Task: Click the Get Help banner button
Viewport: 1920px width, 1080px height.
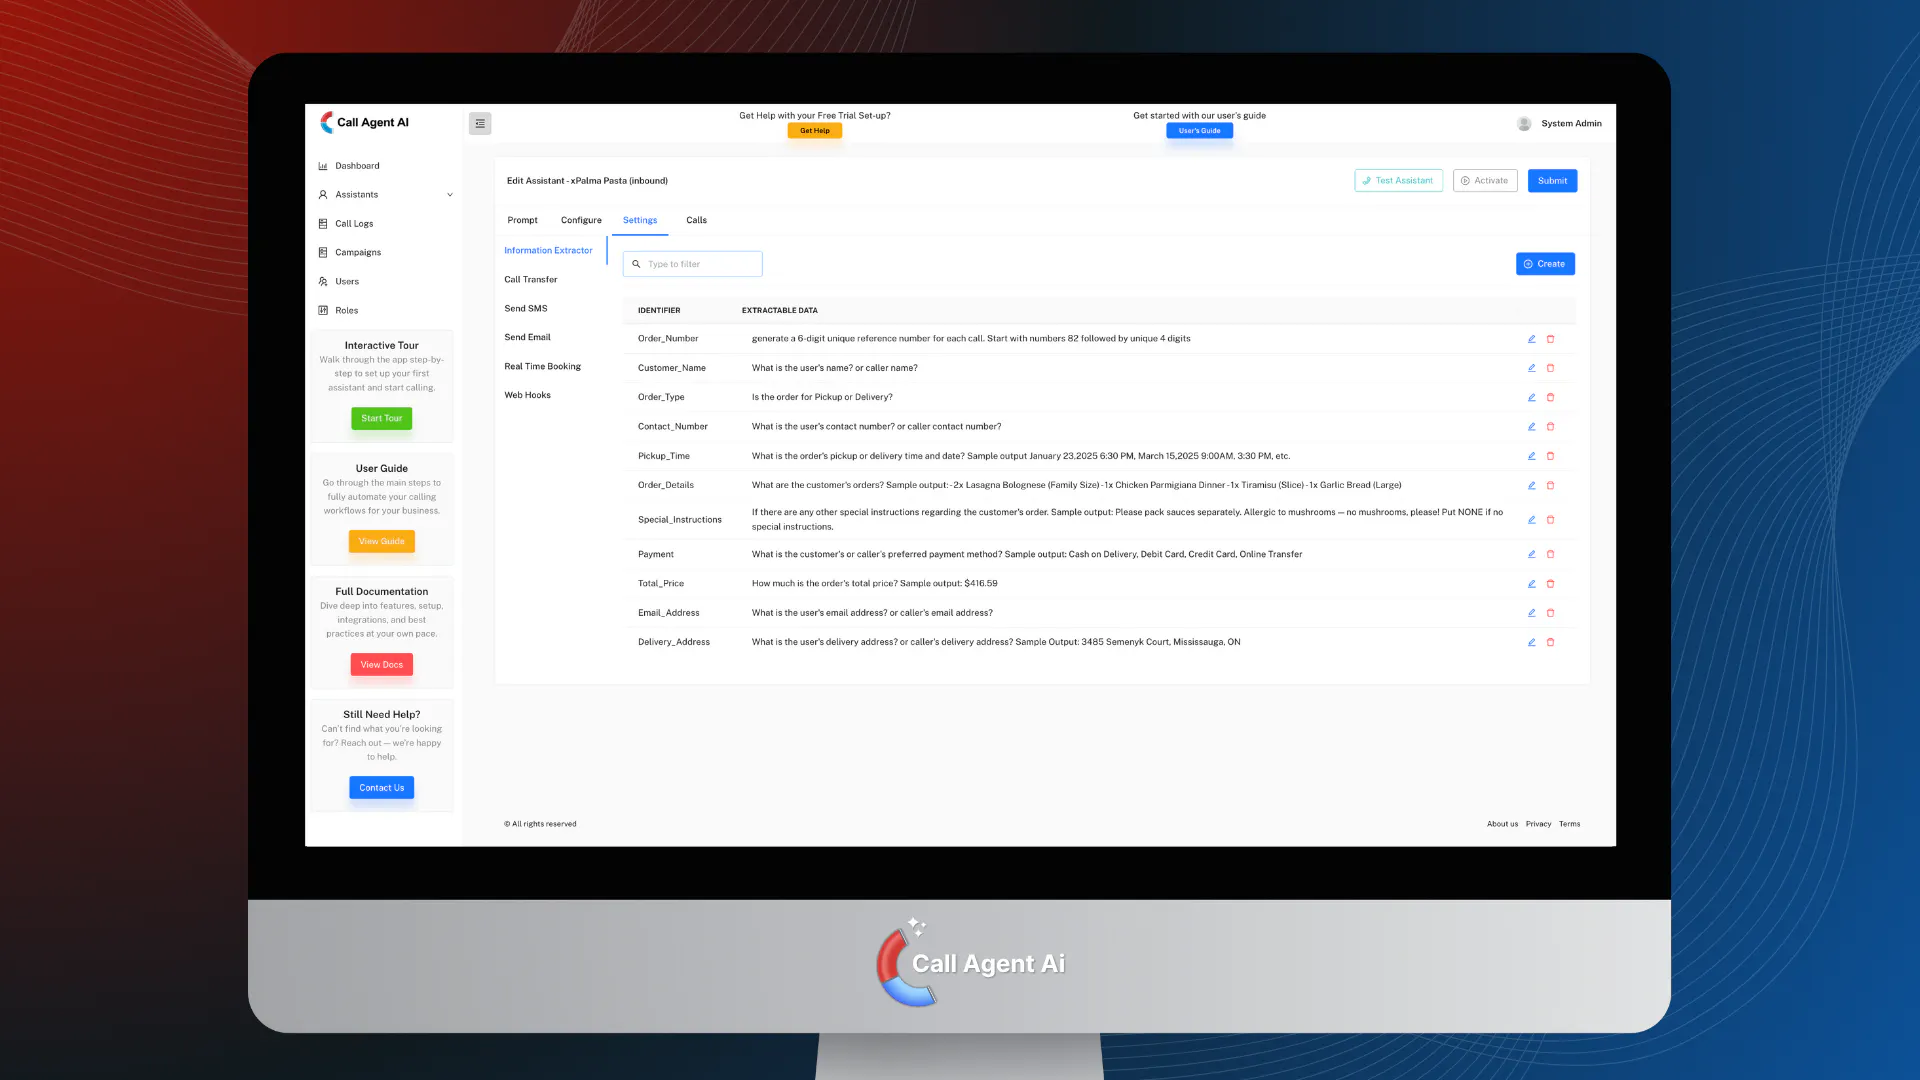Action: click(814, 131)
